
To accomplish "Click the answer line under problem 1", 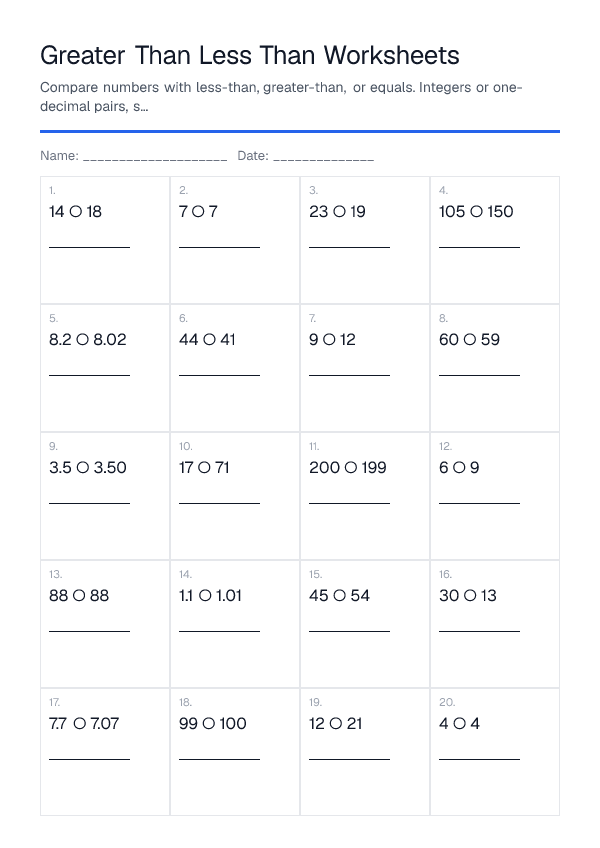I will 89,247.
